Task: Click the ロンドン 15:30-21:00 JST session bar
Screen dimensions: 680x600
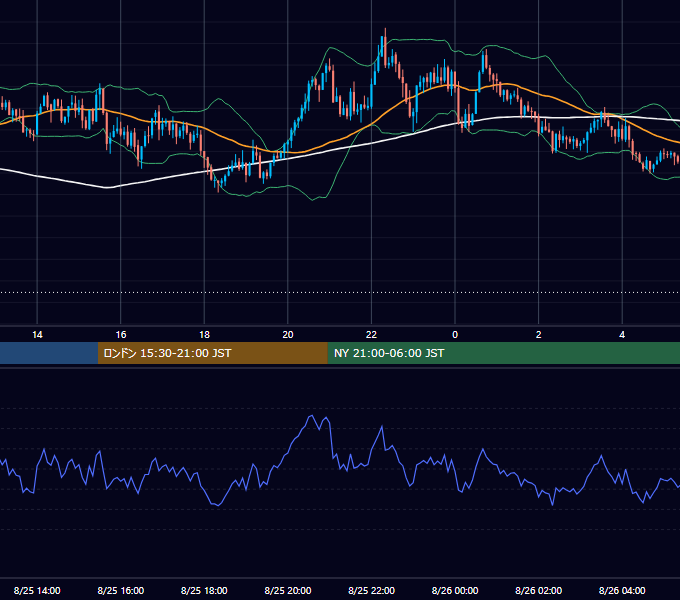Action: [212, 353]
